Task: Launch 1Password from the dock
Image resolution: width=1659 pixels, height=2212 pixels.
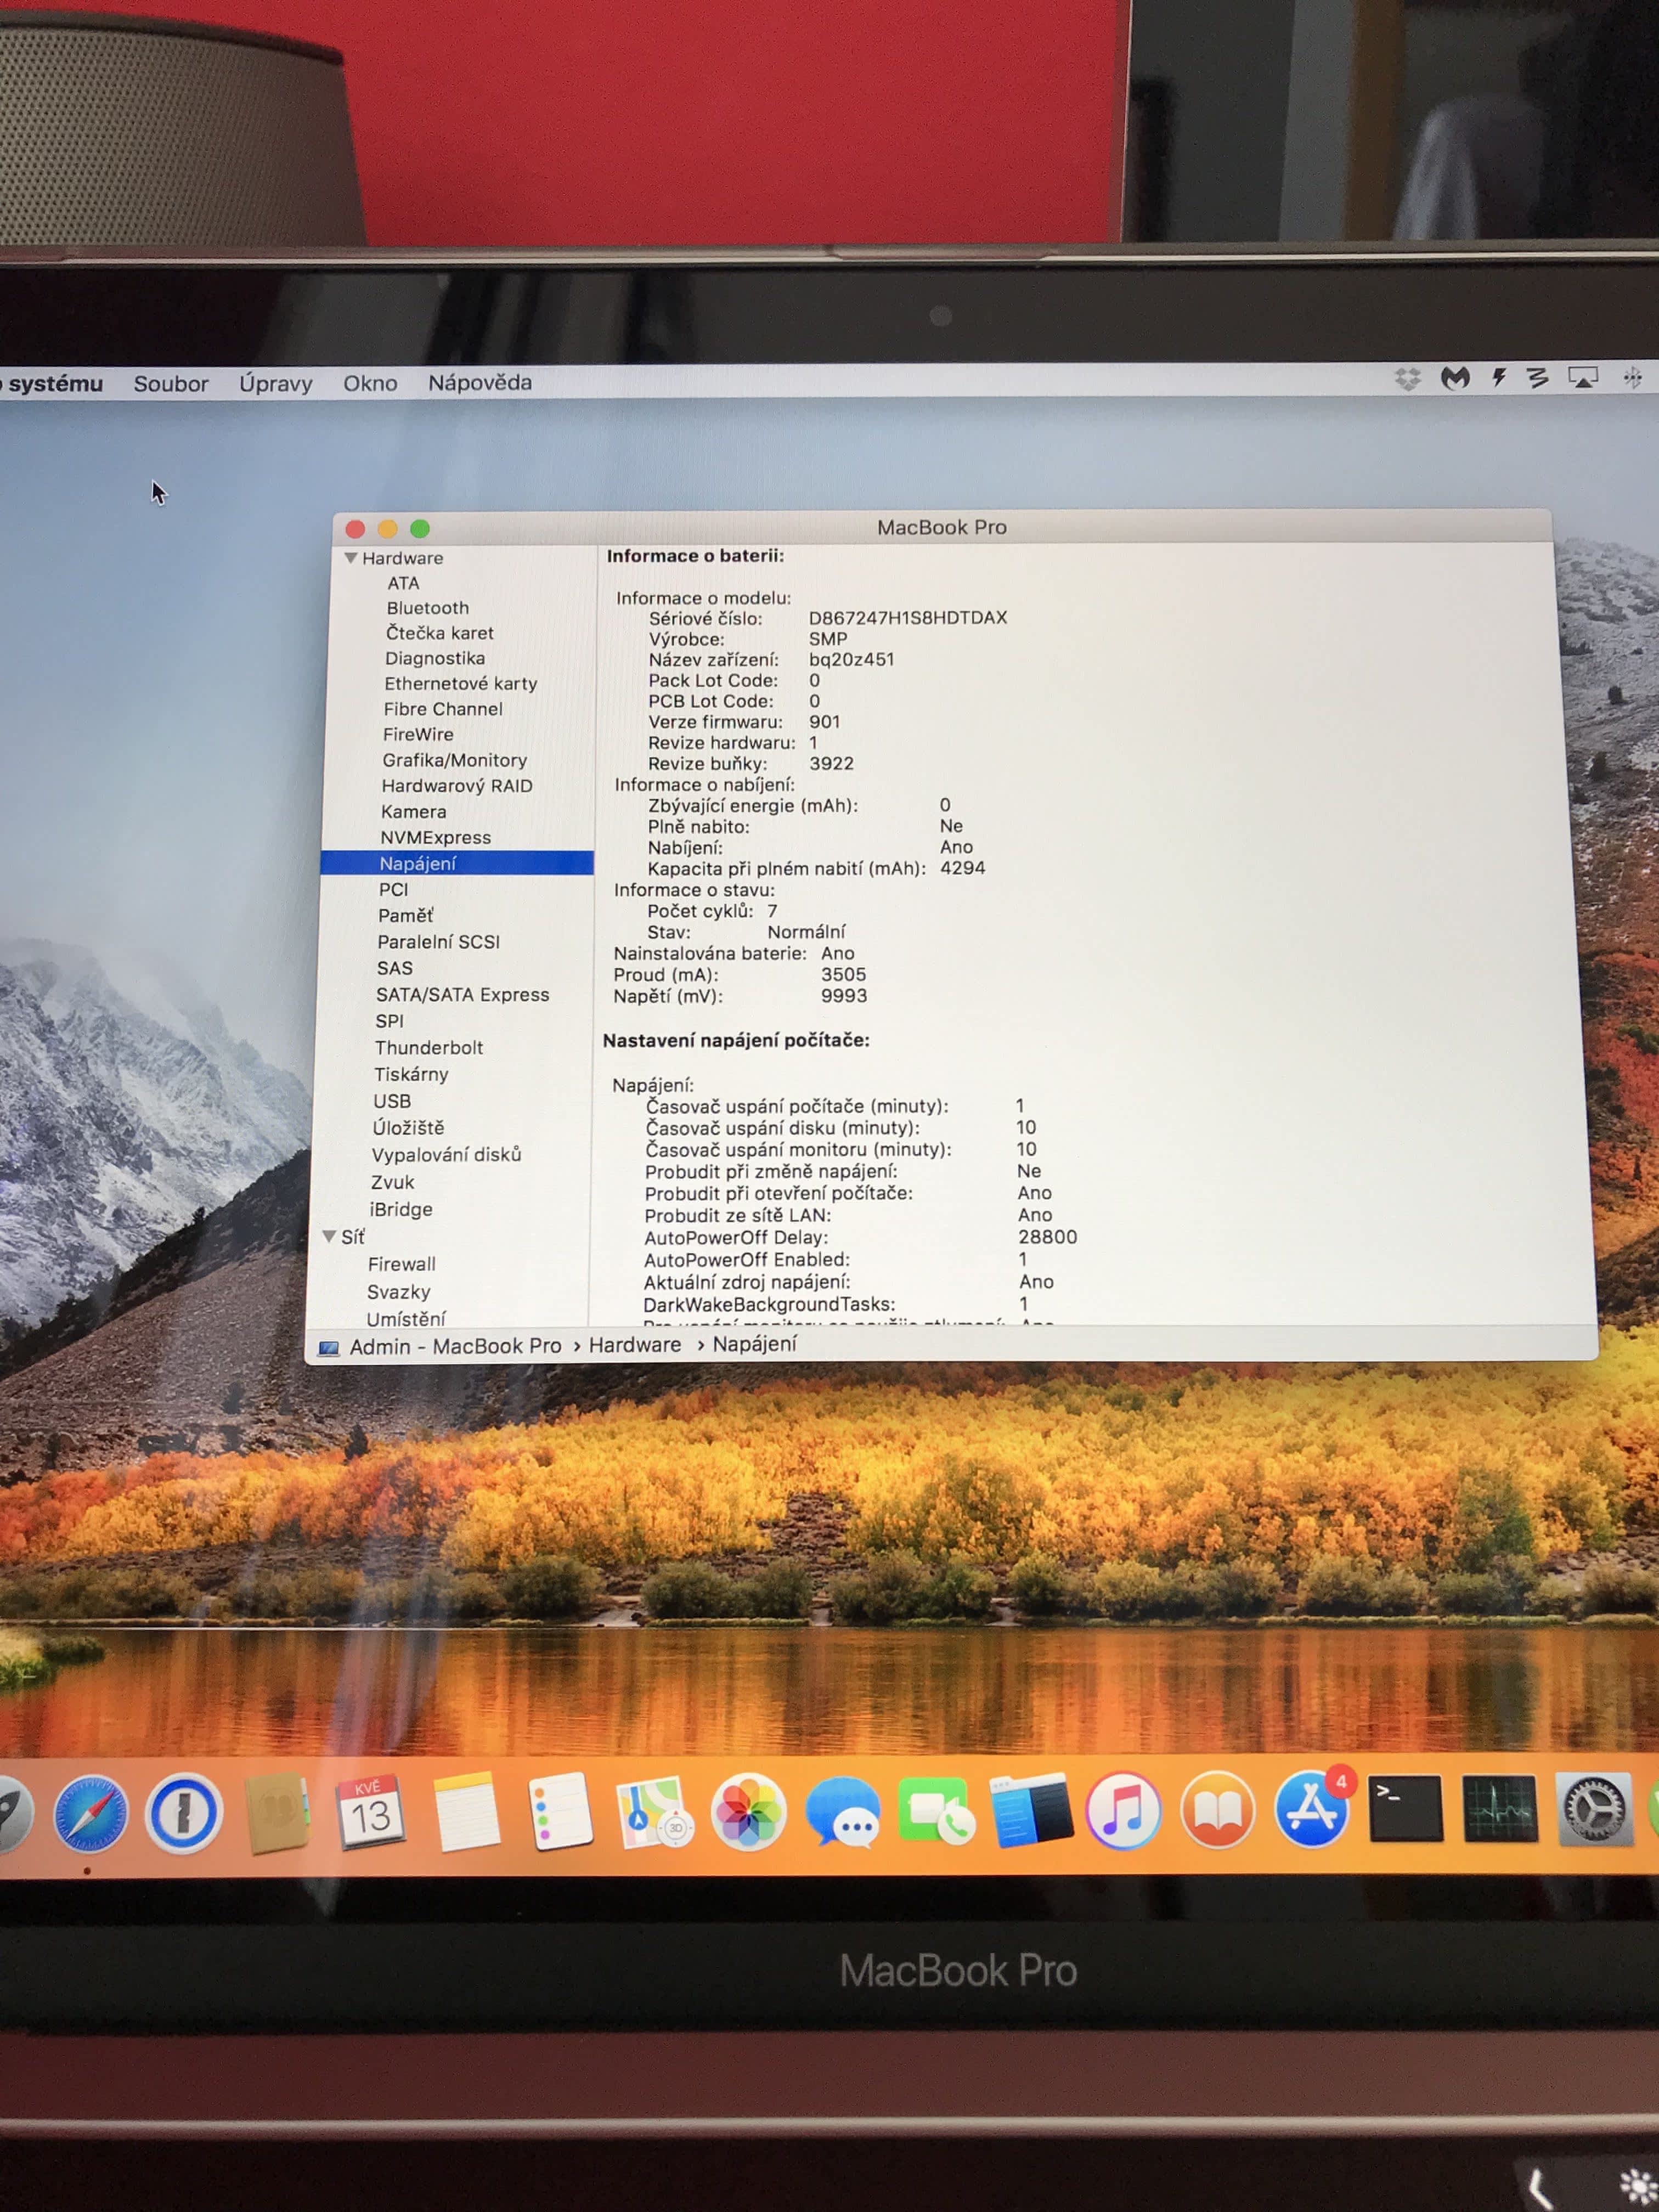Action: [184, 1812]
